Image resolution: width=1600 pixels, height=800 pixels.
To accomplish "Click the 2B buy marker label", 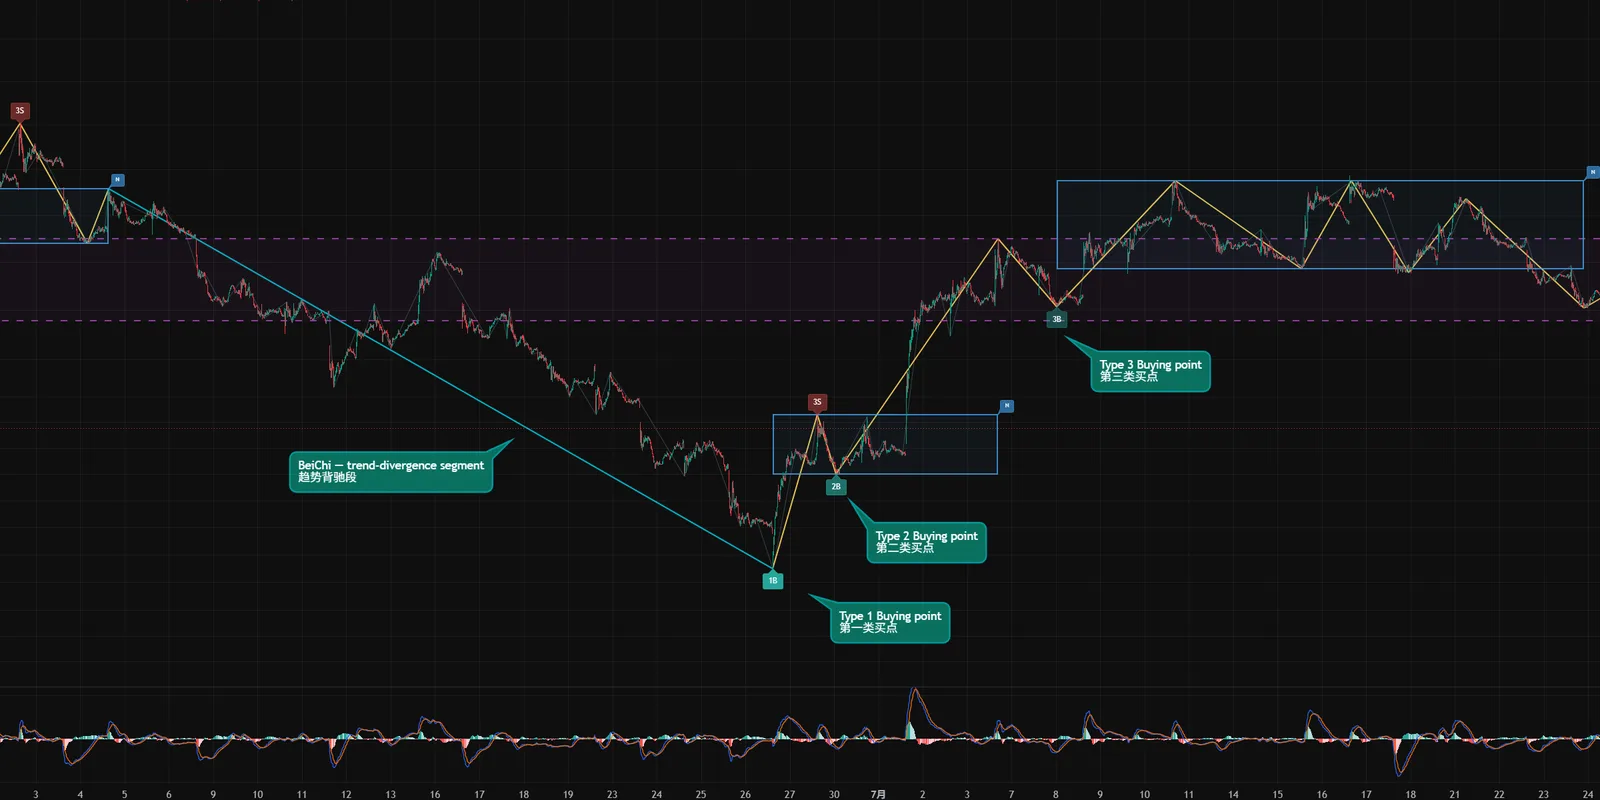I will (836, 487).
